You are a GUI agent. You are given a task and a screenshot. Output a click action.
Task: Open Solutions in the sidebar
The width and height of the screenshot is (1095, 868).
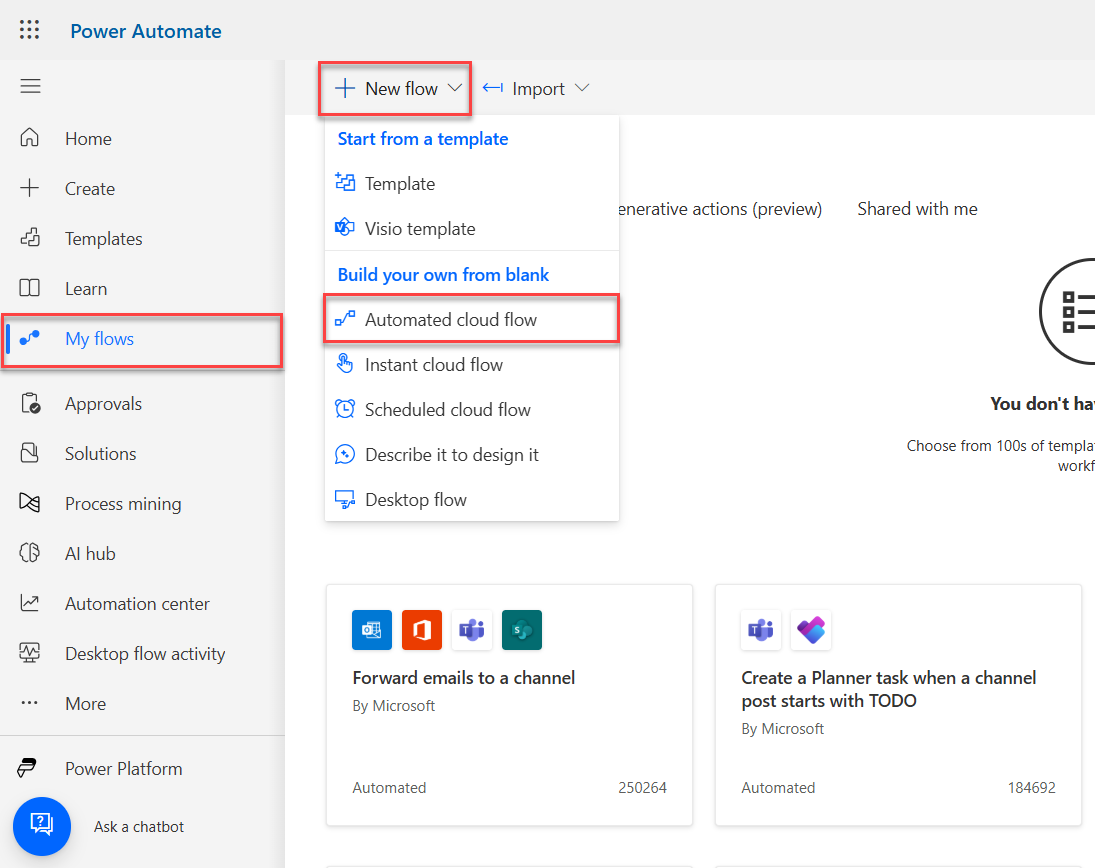[142, 453]
